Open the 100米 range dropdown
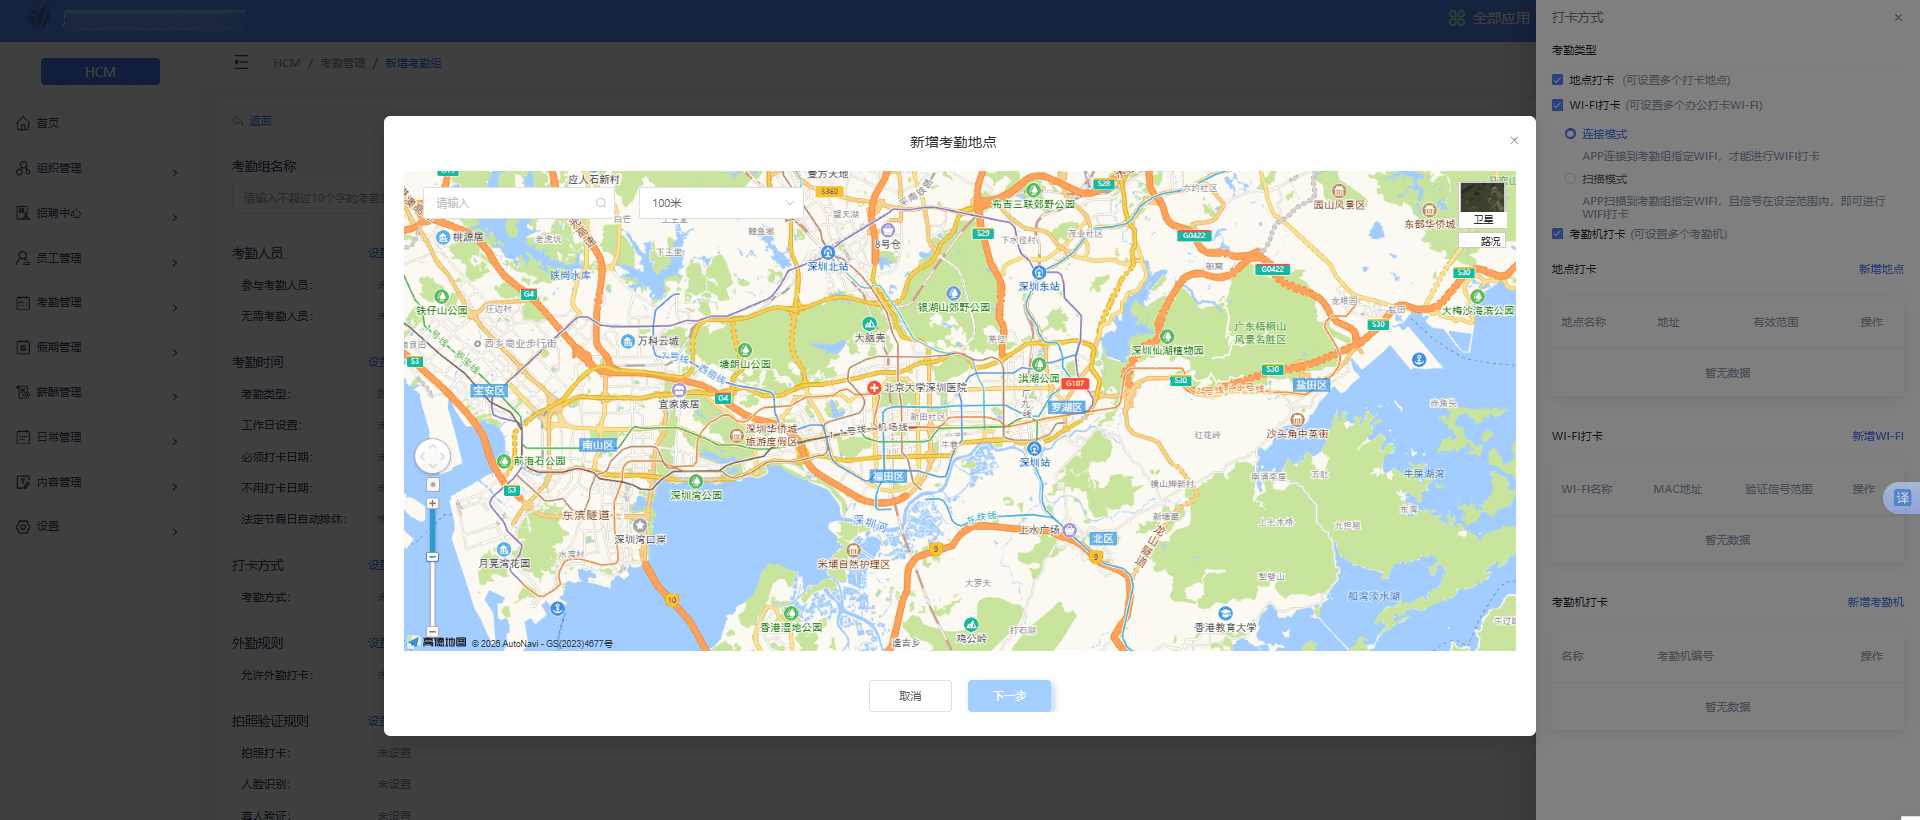The image size is (1920, 820). [x=722, y=203]
